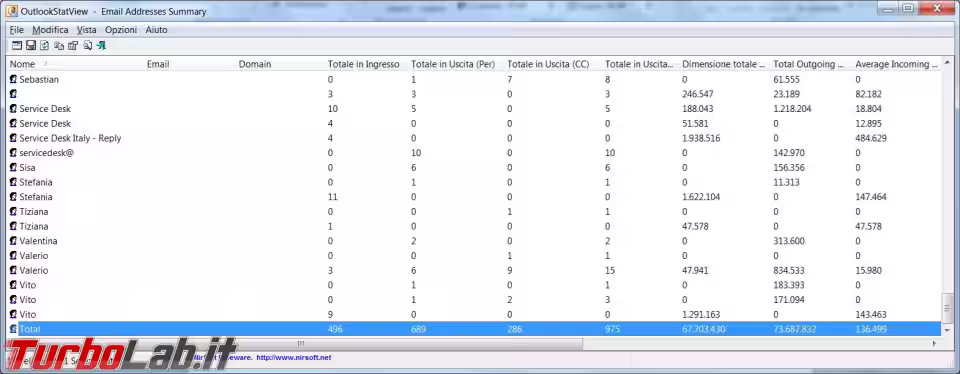Visit the www.nirsoft.net link
Image resolution: width=960 pixels, height=374 pixels.
tap(293, 357)
